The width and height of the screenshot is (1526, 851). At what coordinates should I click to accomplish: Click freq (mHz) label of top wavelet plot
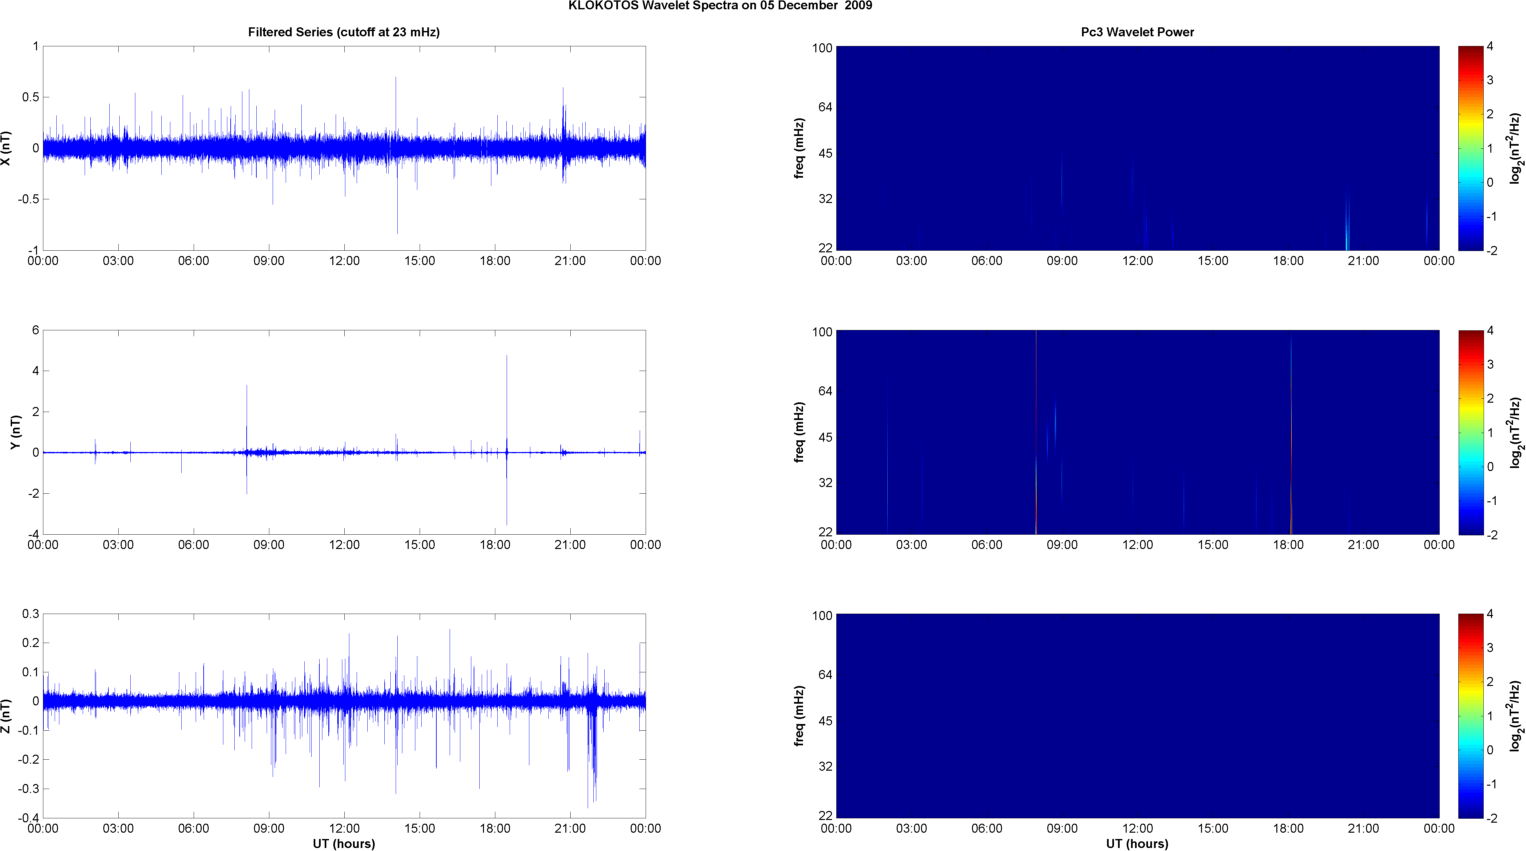click(800, 148)
